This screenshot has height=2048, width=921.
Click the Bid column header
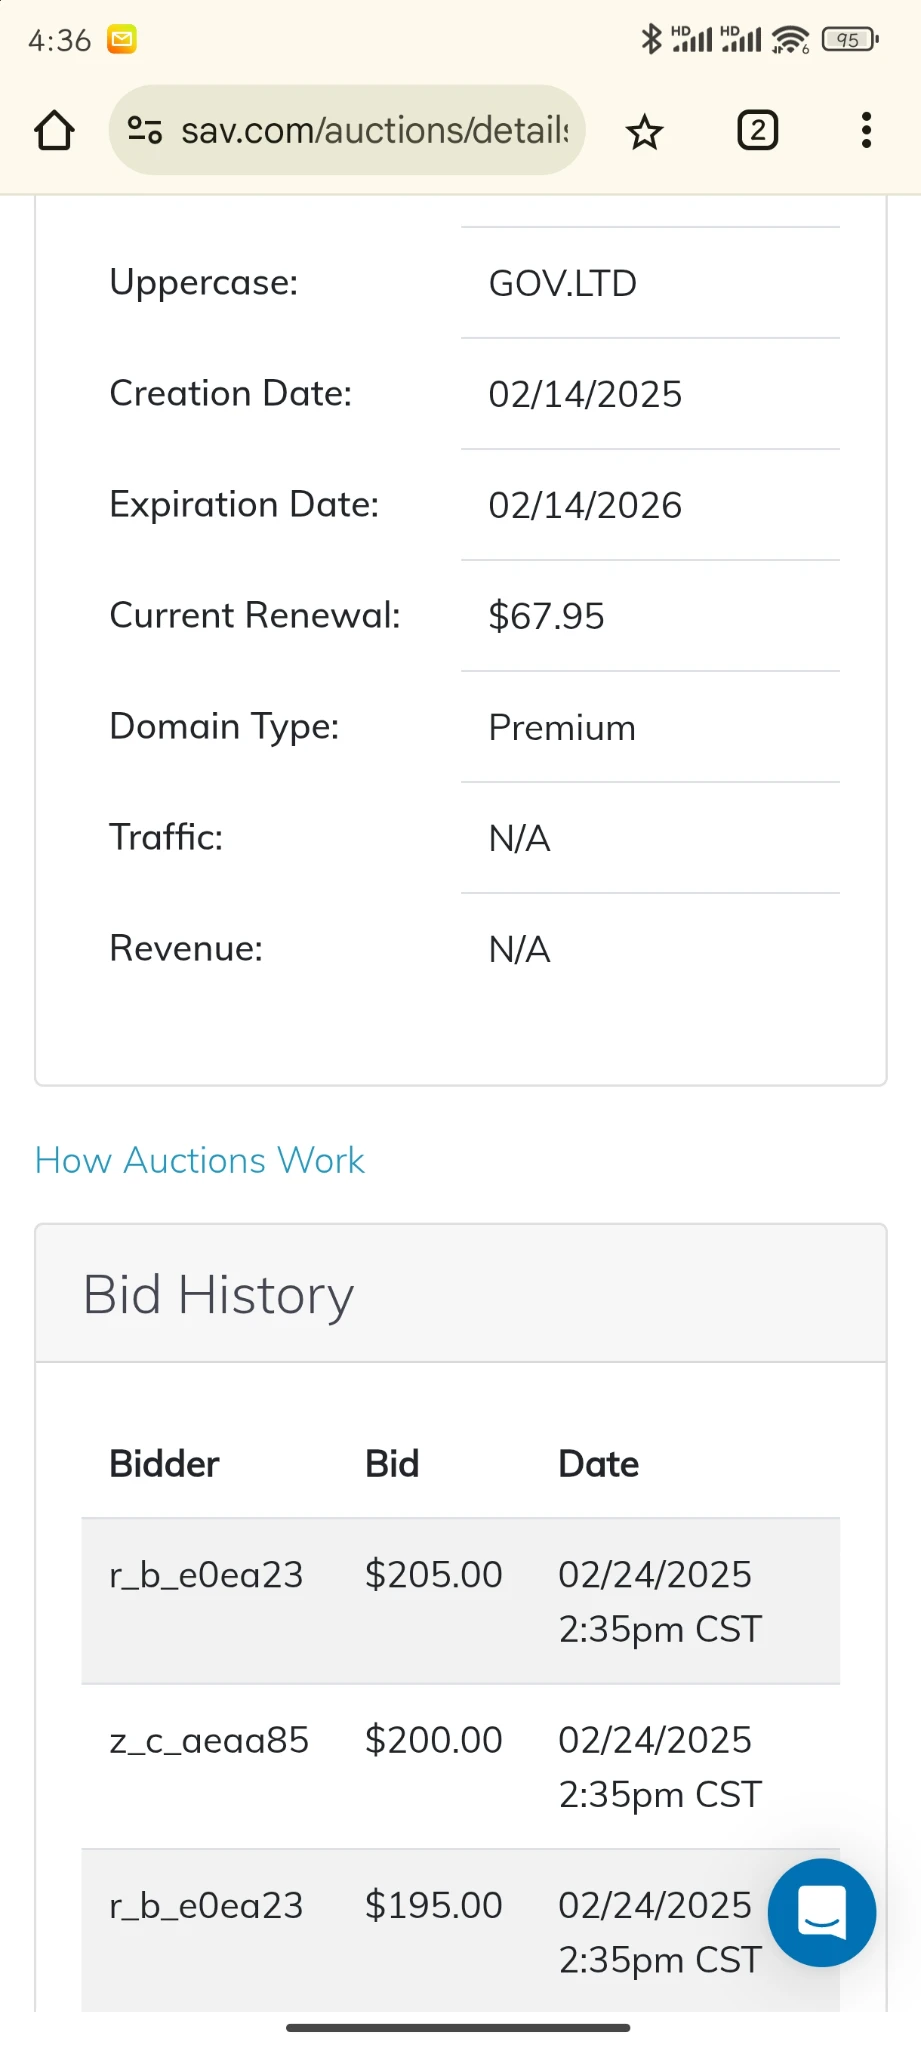392,1464
